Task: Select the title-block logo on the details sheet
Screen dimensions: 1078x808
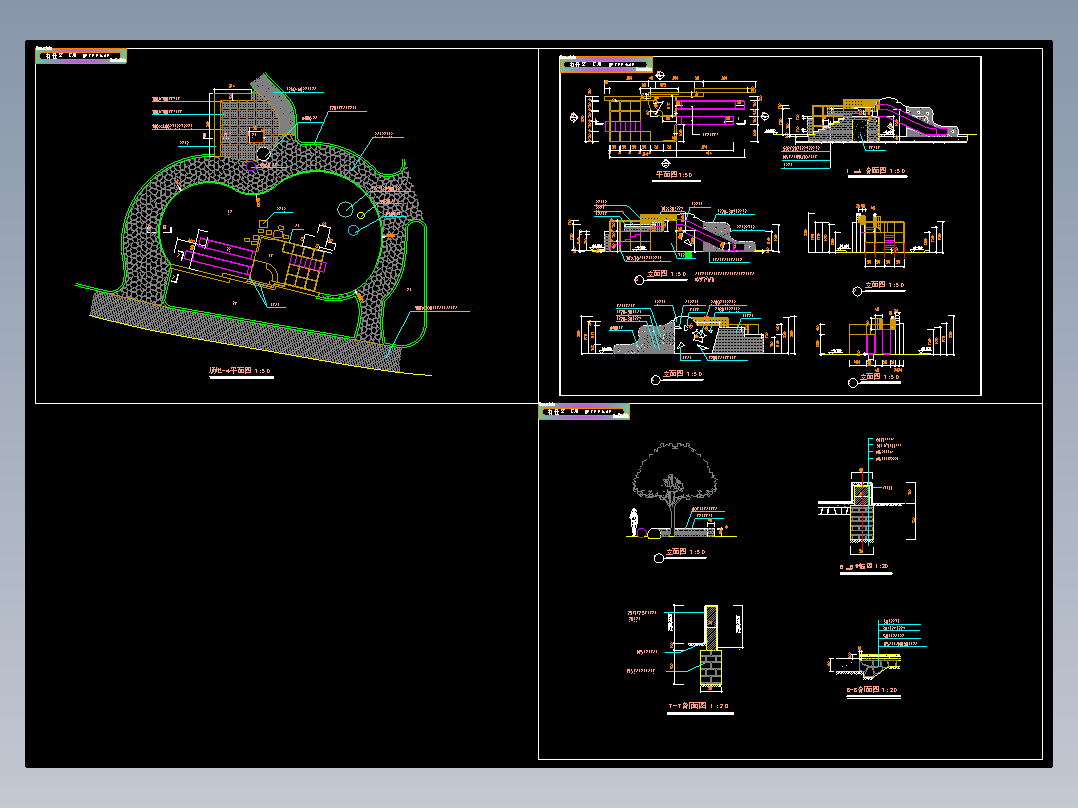Action: (584, 411)
